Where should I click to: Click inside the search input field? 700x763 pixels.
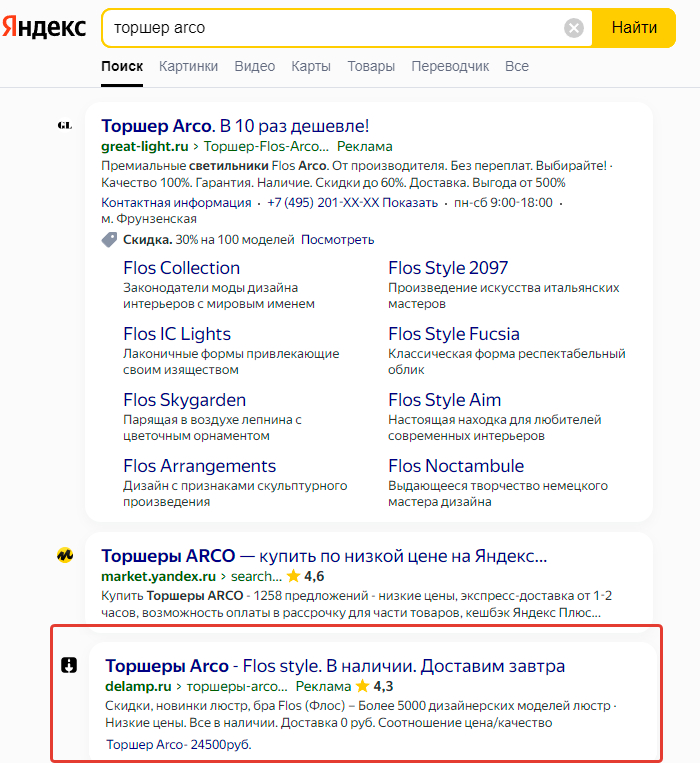point(330,28)
